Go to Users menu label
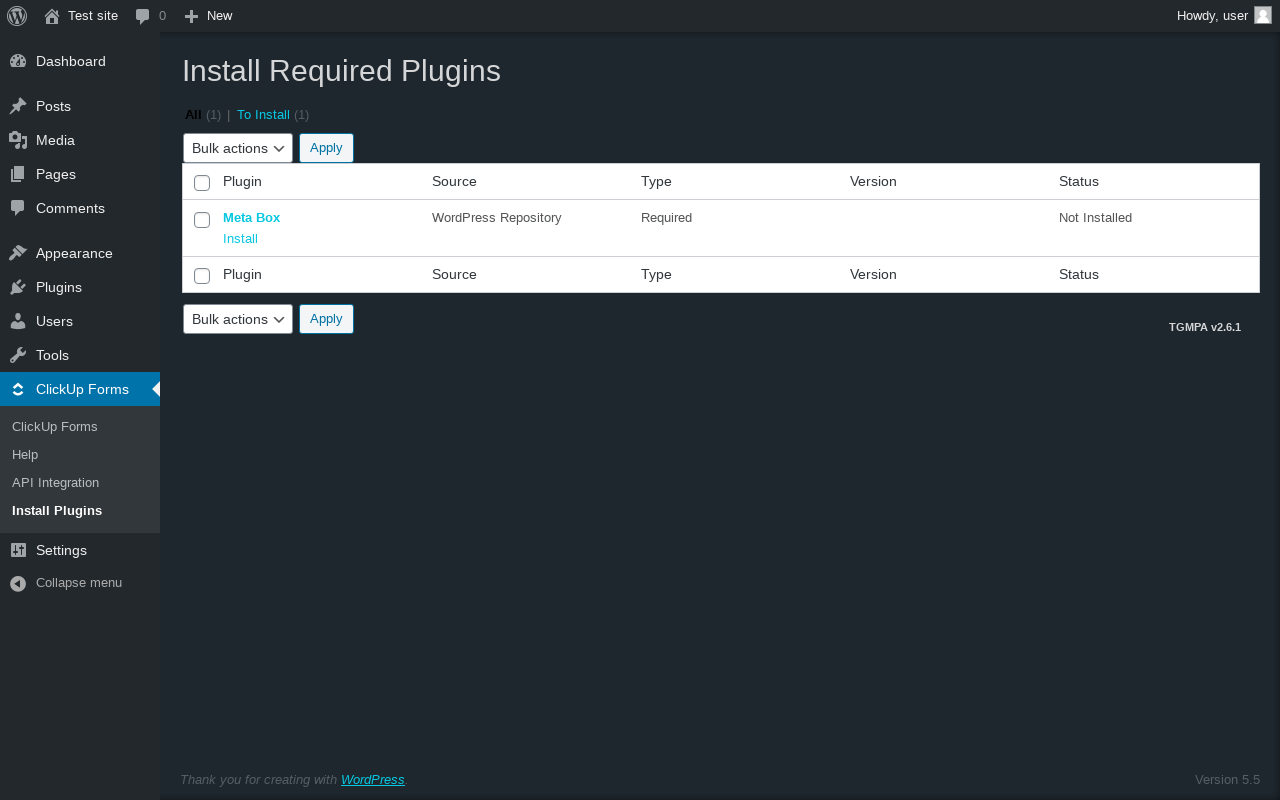 (54, 321)
